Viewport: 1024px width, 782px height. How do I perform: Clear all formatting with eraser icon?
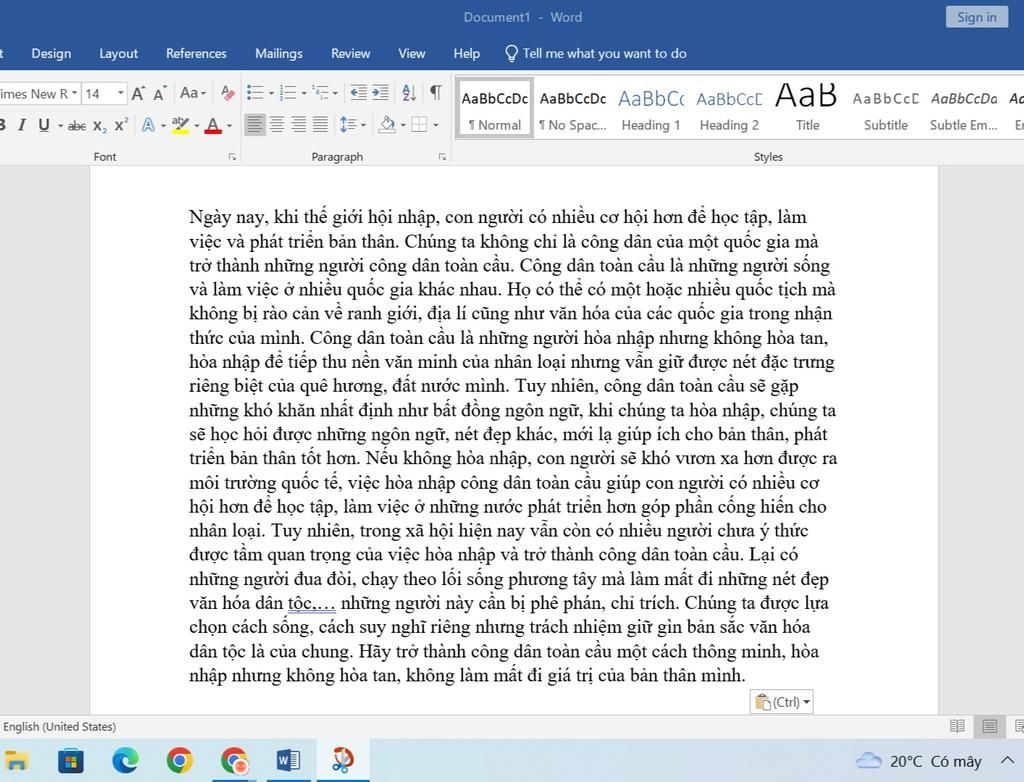[227, 93]
